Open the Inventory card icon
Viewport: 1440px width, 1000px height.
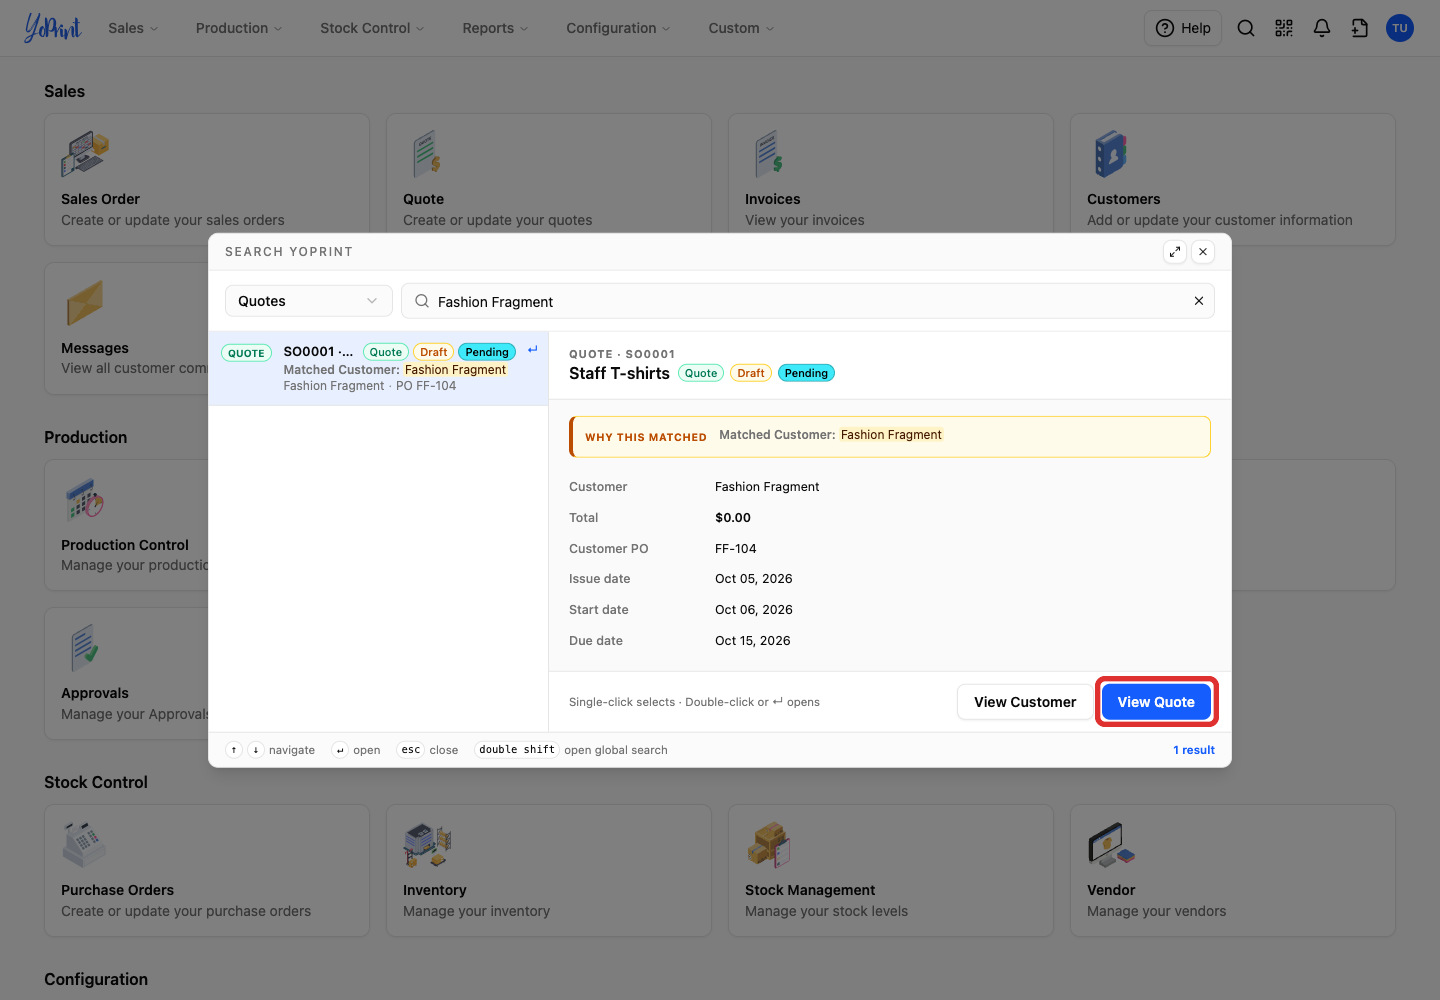coord(427,845)
